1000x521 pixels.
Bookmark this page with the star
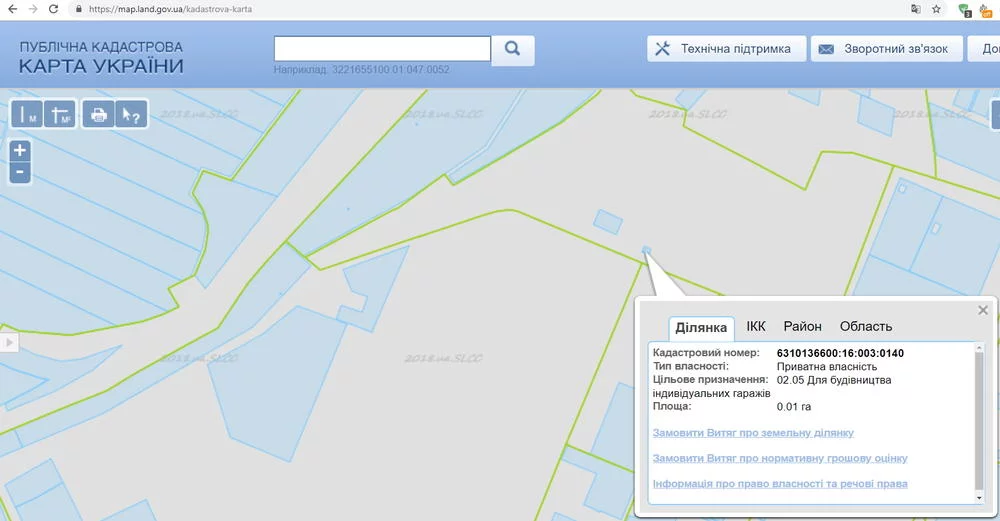[936, 9]
